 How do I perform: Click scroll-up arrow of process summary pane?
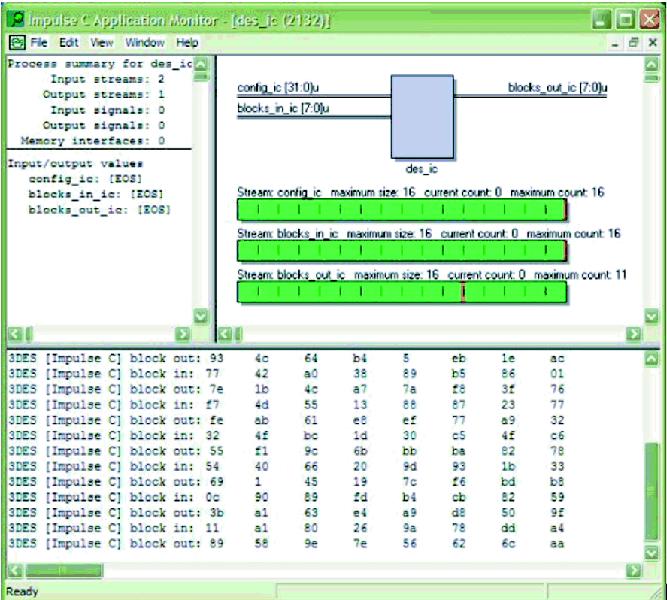(199, 65)
